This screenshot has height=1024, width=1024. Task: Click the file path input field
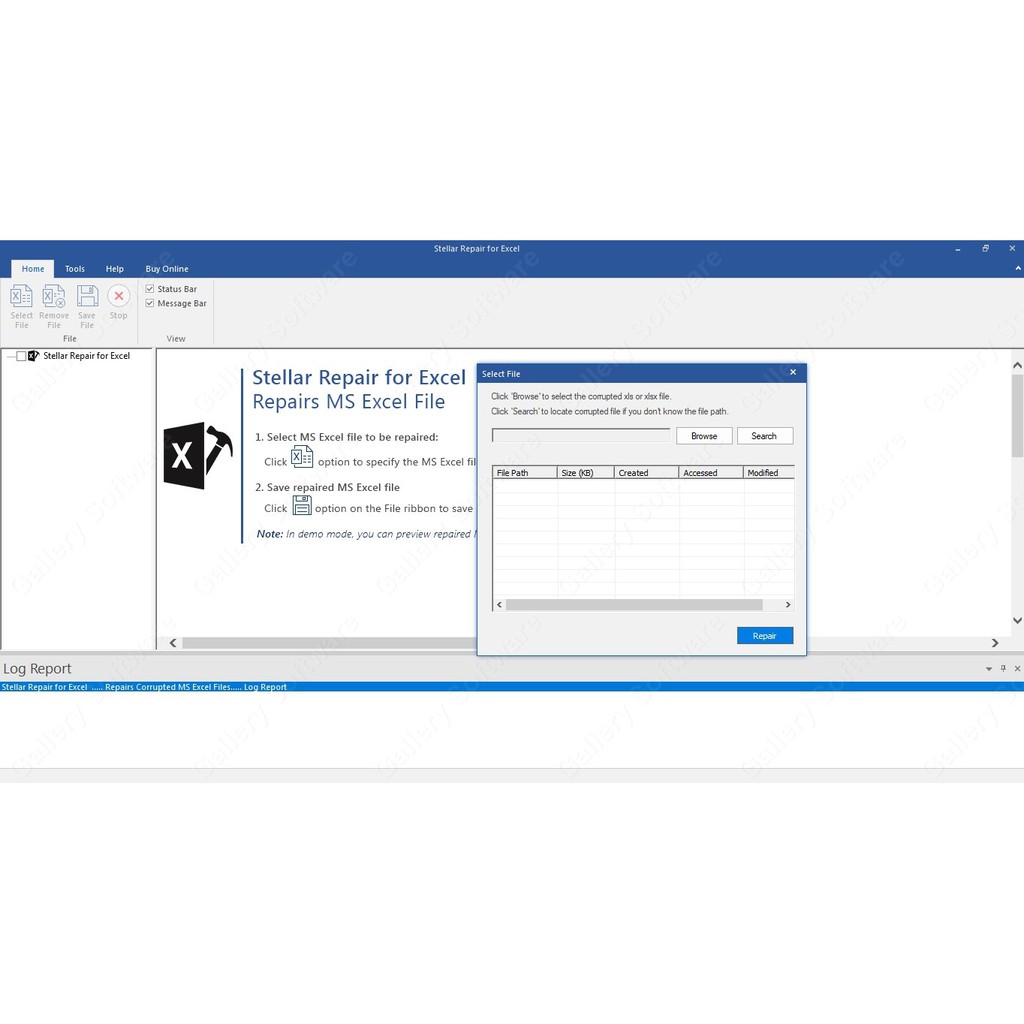tap(581, 436)
